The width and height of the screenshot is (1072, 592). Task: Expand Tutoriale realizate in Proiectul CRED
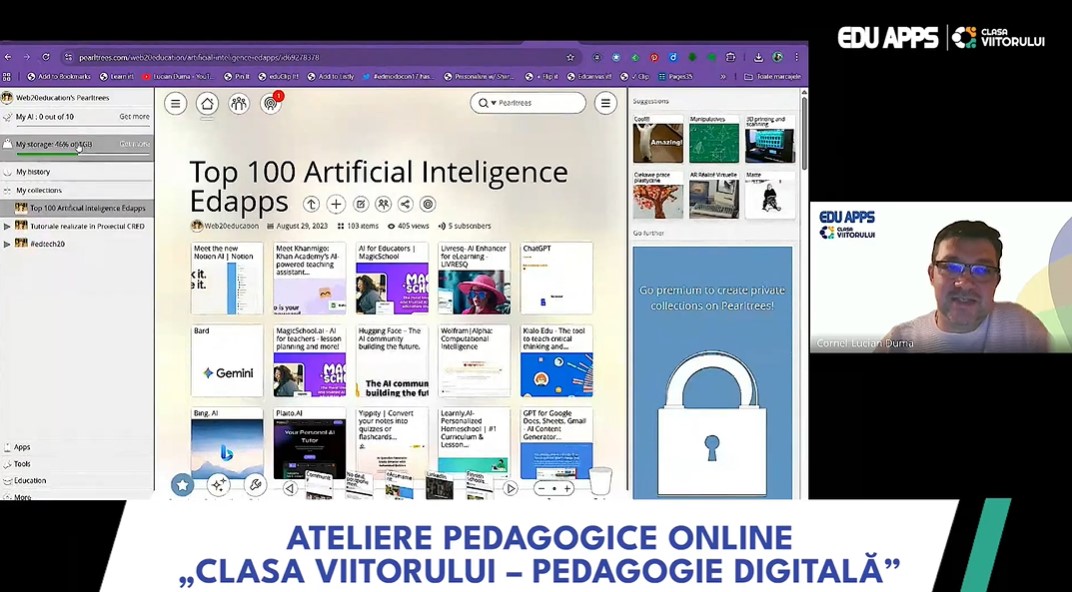tap(7, 226)
